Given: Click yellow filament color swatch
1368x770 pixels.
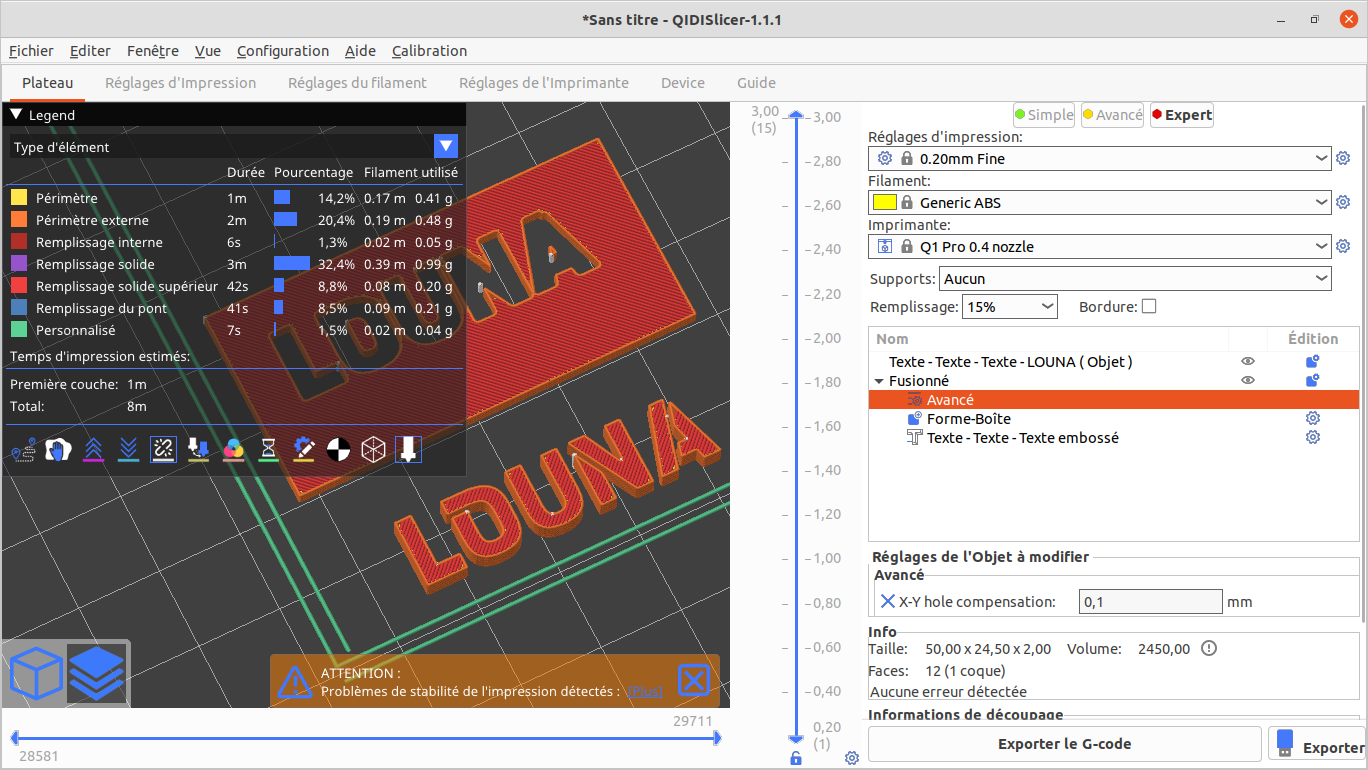Looking at the screenshot, I should 884,202.
